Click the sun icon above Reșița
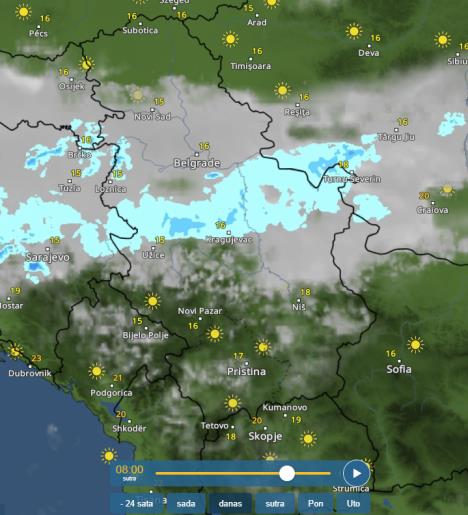468x515 pixels. (x=282, y=90)
